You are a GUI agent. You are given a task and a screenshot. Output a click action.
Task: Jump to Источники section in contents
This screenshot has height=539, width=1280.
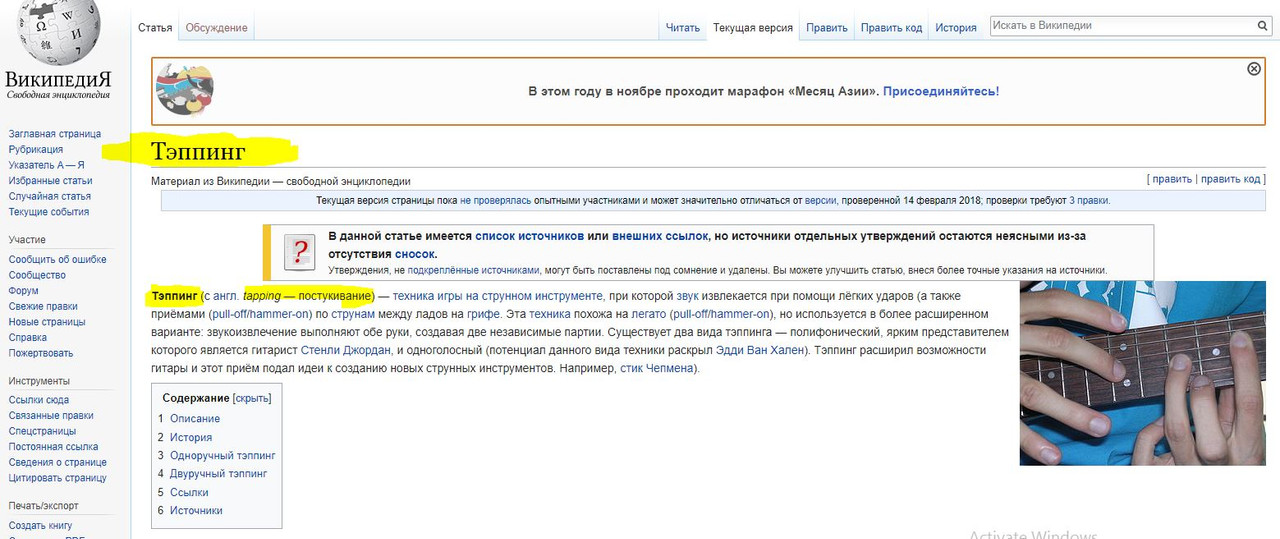196,511
